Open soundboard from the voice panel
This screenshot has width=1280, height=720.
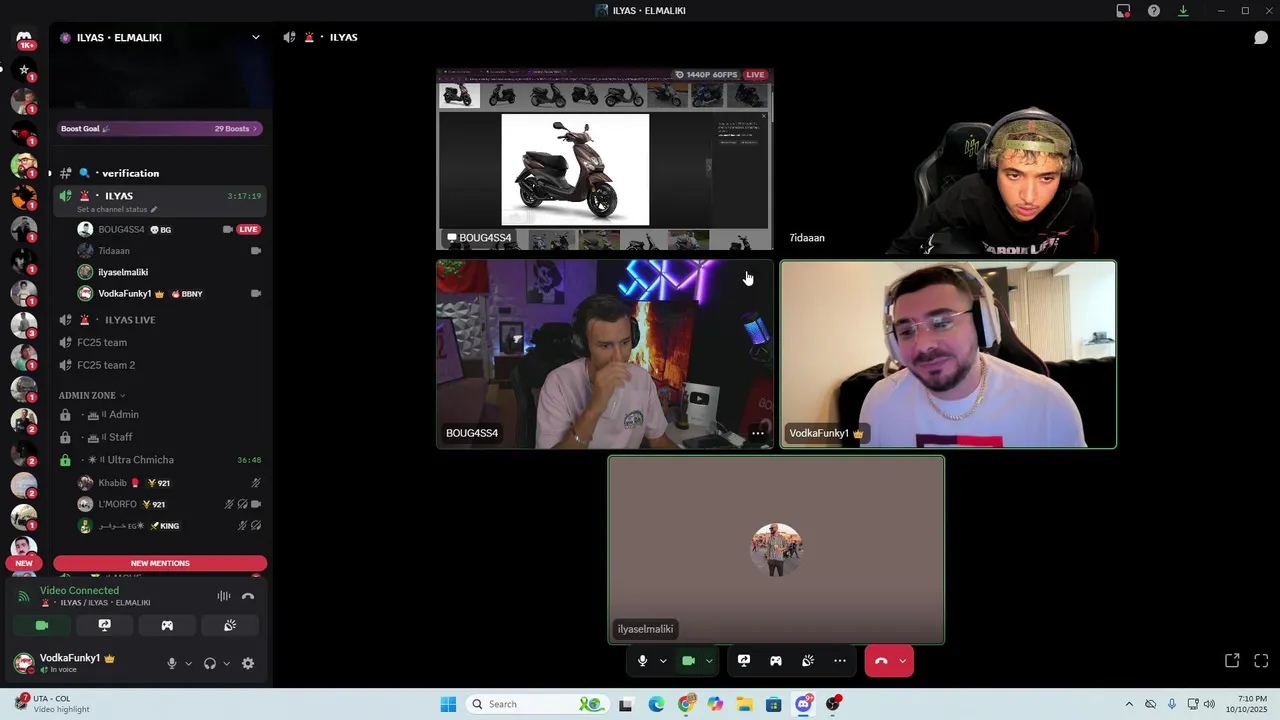(229, 625)
